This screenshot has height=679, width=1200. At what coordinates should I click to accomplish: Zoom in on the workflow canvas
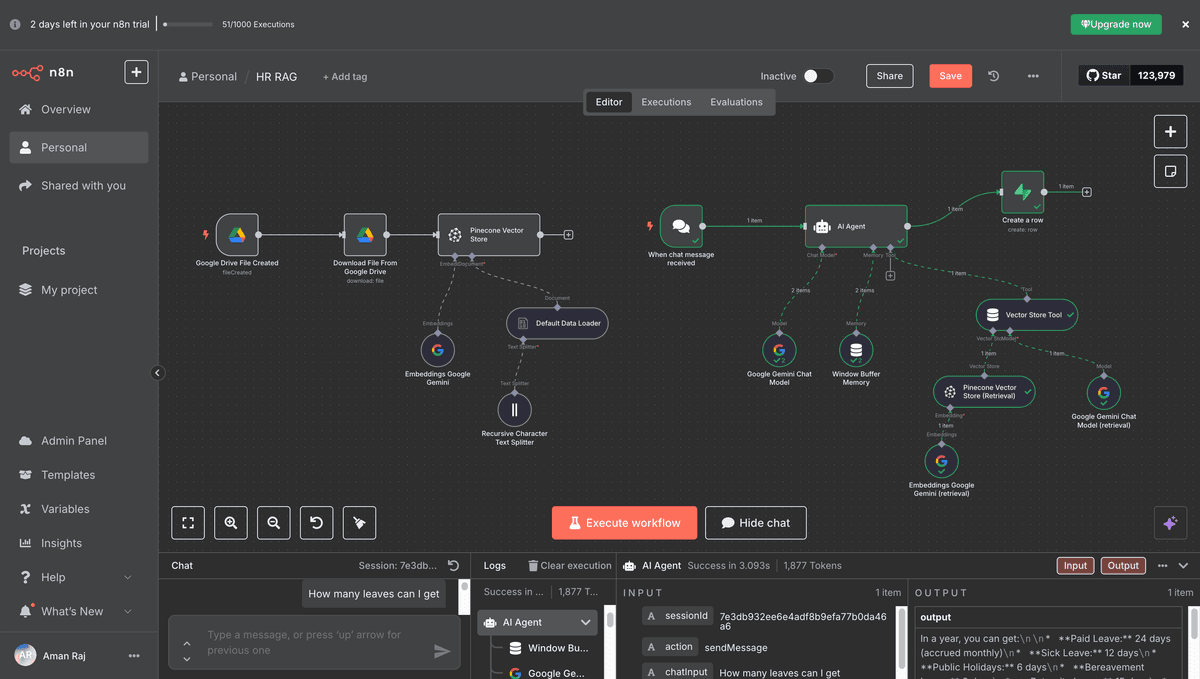click(x=231, y=523)
